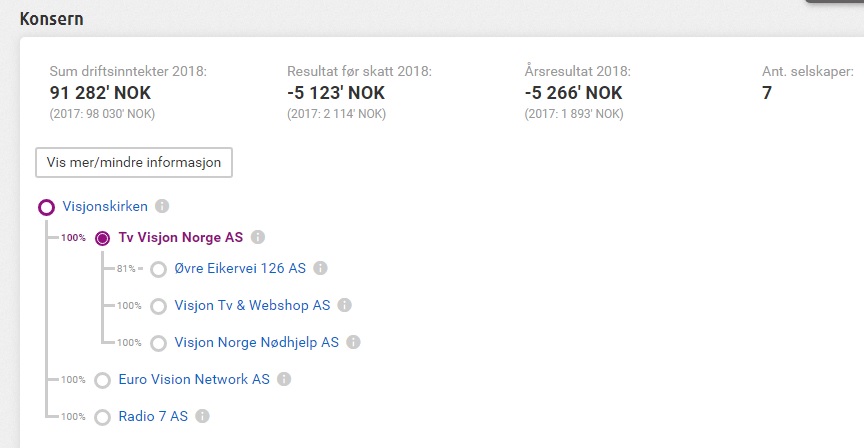Viewport: 864px width, 448px height.
Task: Click info icon beside Radio 7 AS
Action: coord(202,416)
